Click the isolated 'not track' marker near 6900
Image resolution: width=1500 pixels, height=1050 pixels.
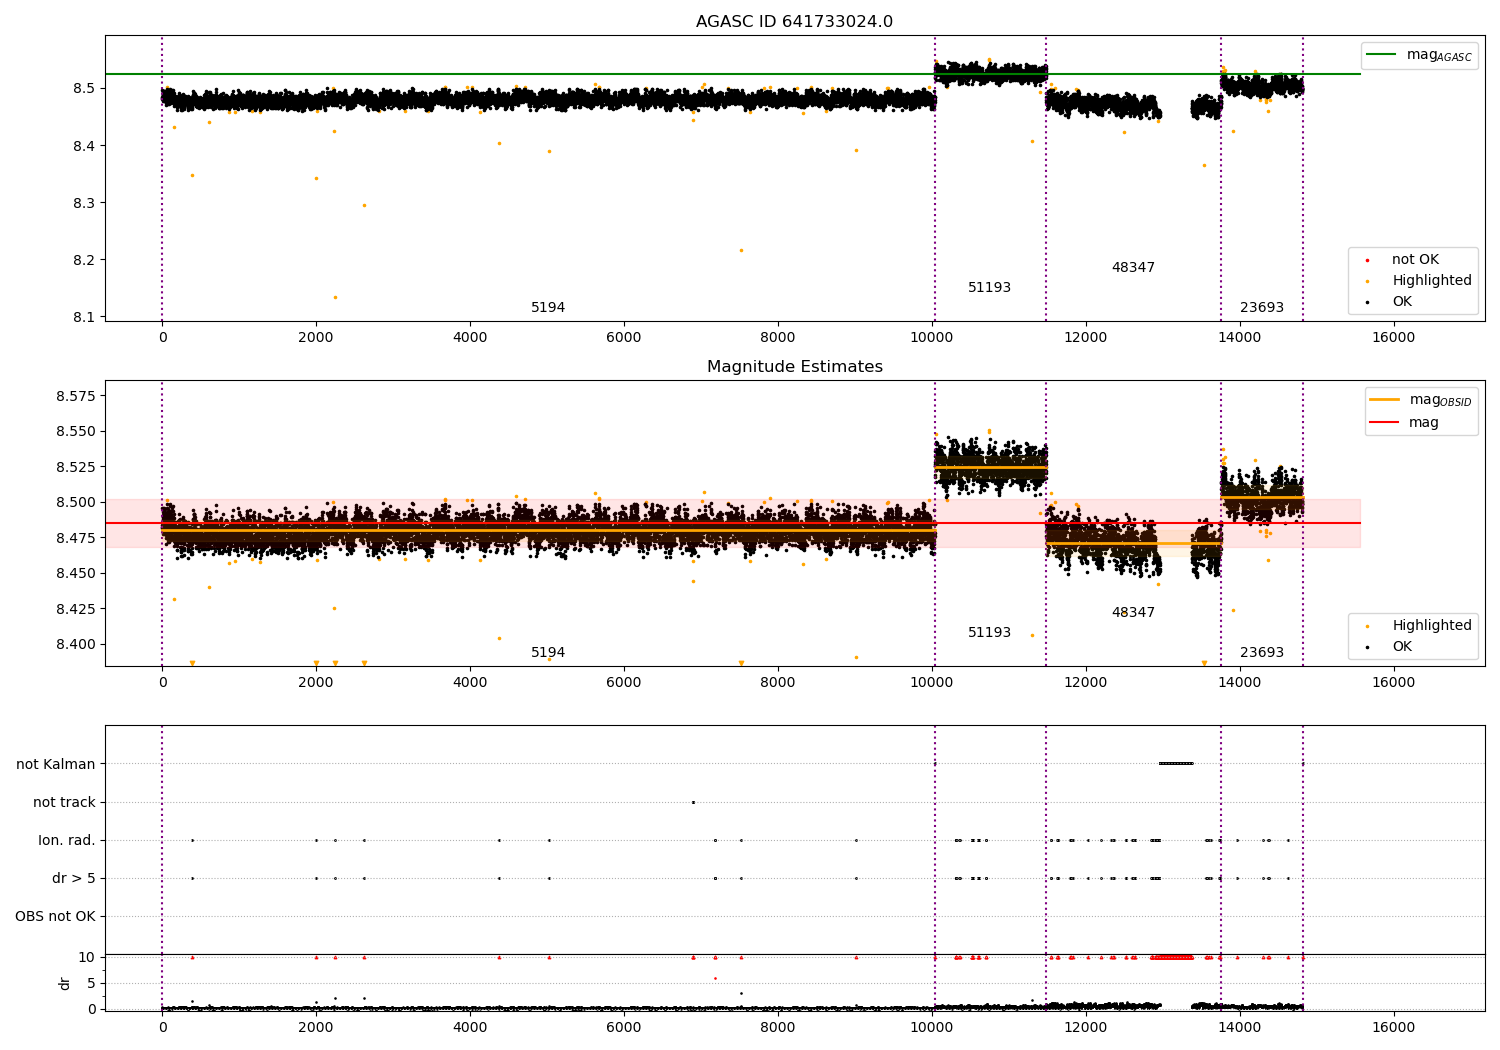[x=693, y=802]
